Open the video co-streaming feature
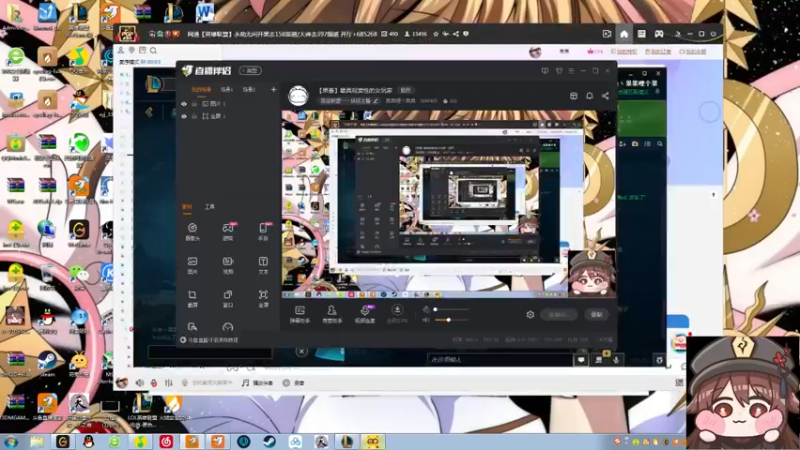Screen dimensions: 800x450 [365, 314]
